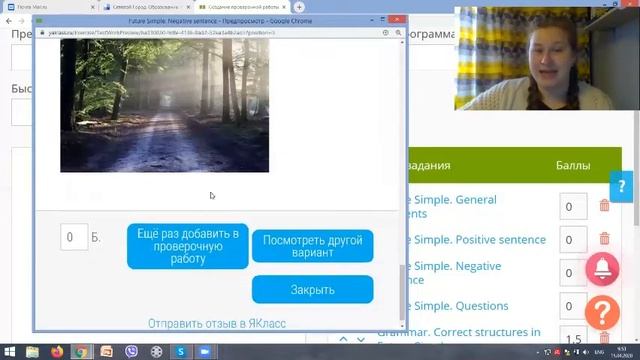The height and width of the screenshot is (360, 640).
Task: Click Ещё раз добавить в проверочную работу button
Action: click(x=188, y=246)
